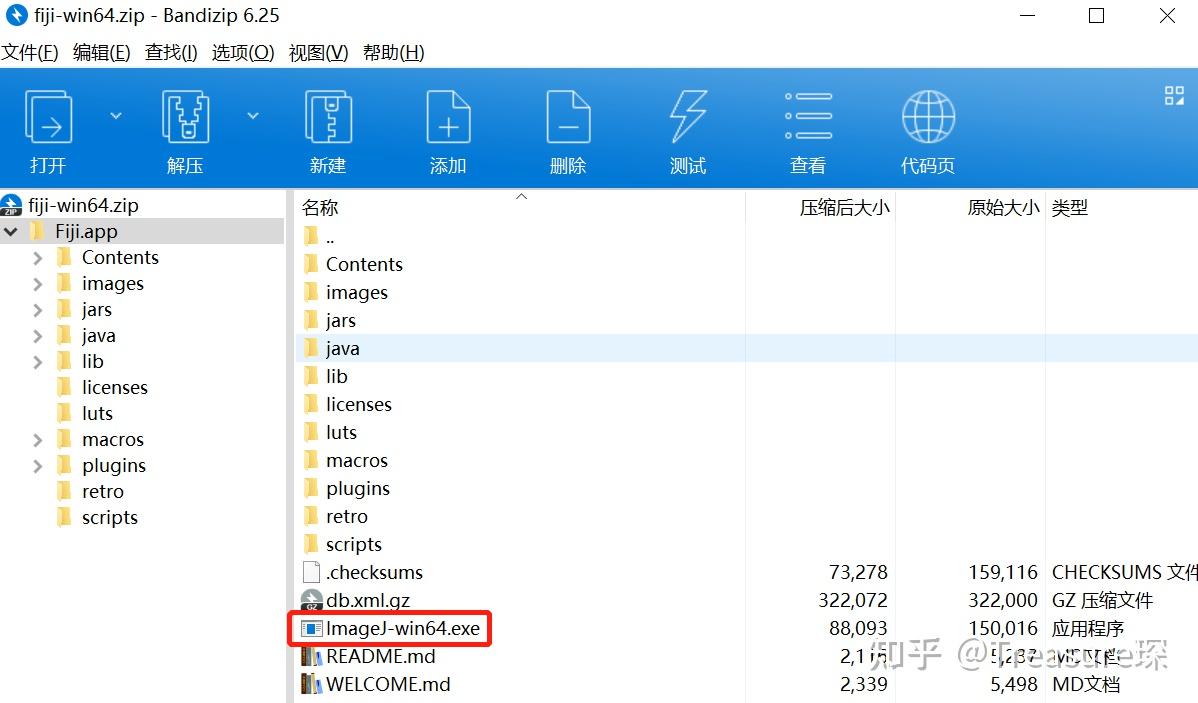Click the 删除 (Delete) toolbar icon
Image resolution: width=1198 pixels, height=703 pixels.
click(568, 120)
